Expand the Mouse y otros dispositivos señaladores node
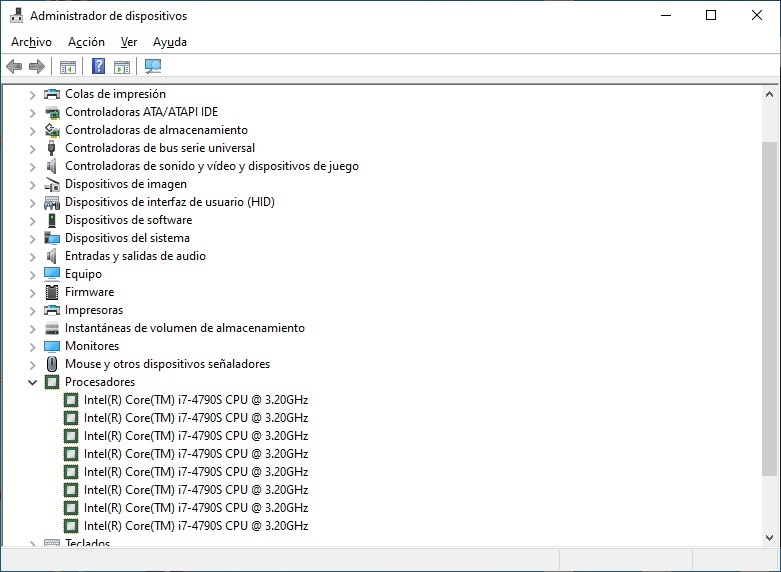The width and height of the screenshot is (781, 572). click(x=32, y=364)
